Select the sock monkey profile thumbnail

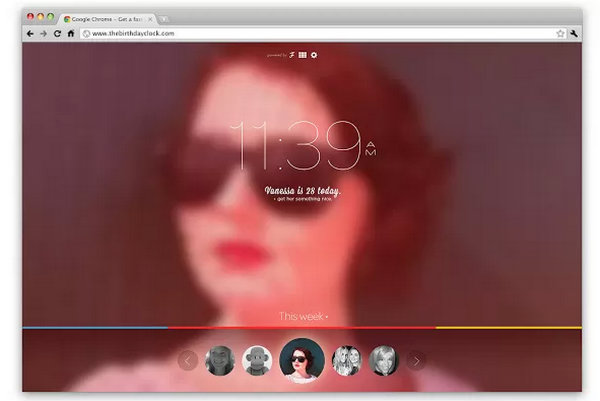click(x=258, y=360)
